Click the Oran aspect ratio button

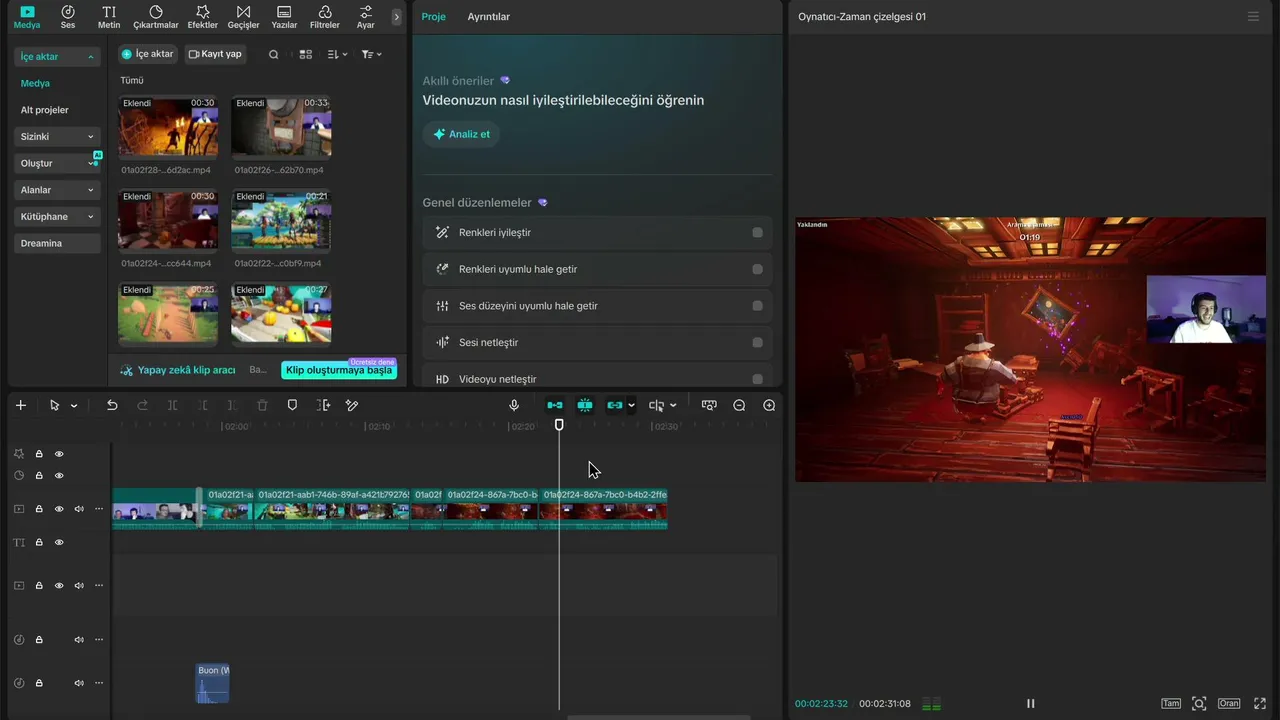tap(1229, 704)
